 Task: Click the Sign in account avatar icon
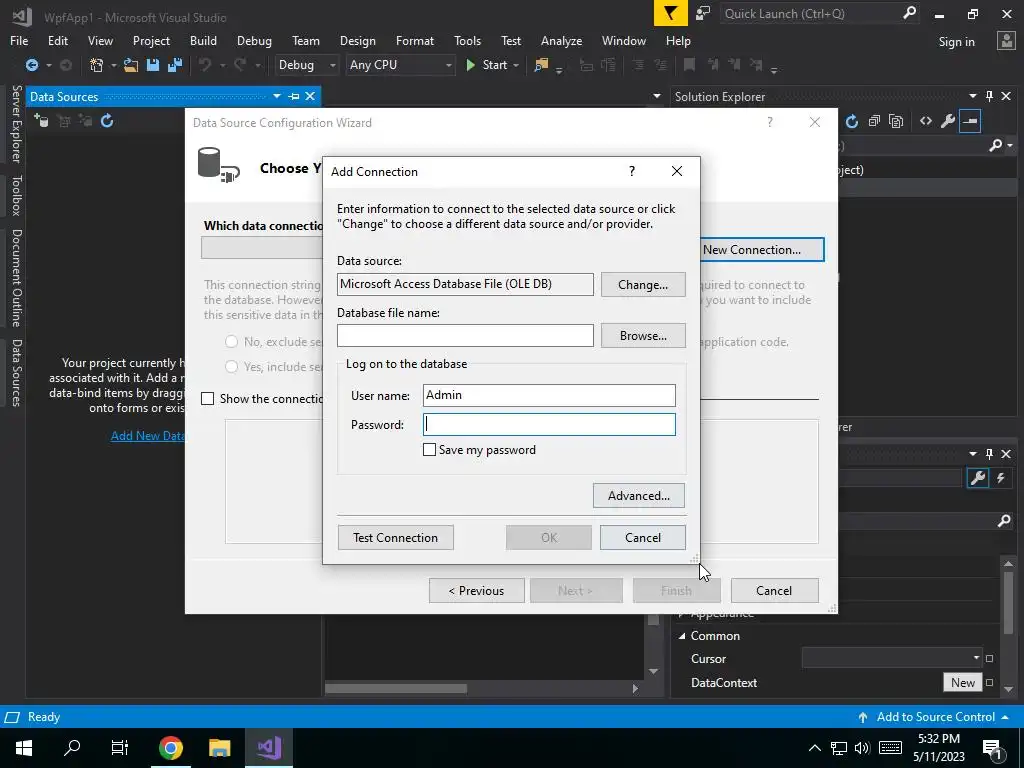[1006, 41]
